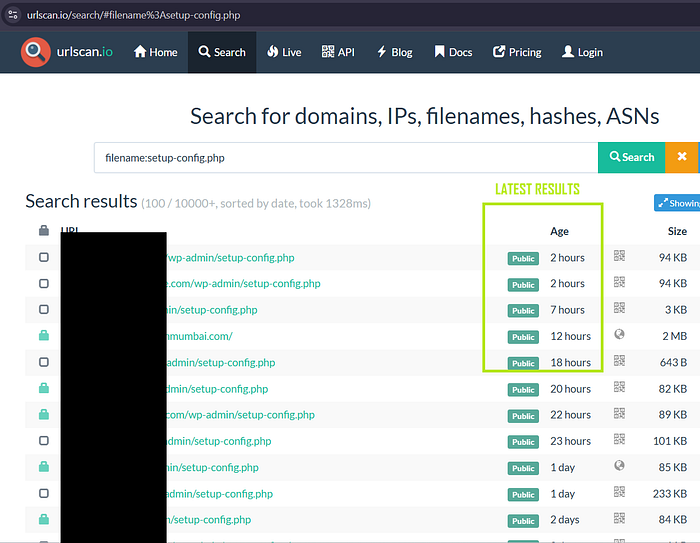Screen dimensions: 700x543
Task: Click the Public badge in 20 hours row
Action: (523, 389)
